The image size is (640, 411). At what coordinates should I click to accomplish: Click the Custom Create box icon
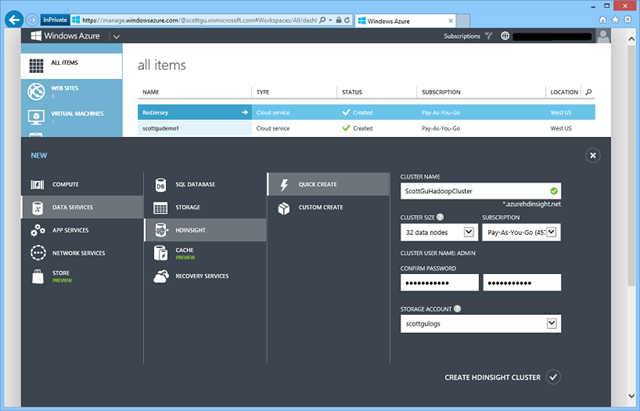pyautogui.click(x=284, y=208)
